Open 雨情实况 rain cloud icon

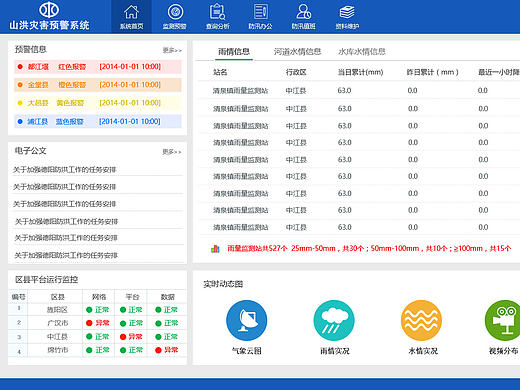coord(334,320)
